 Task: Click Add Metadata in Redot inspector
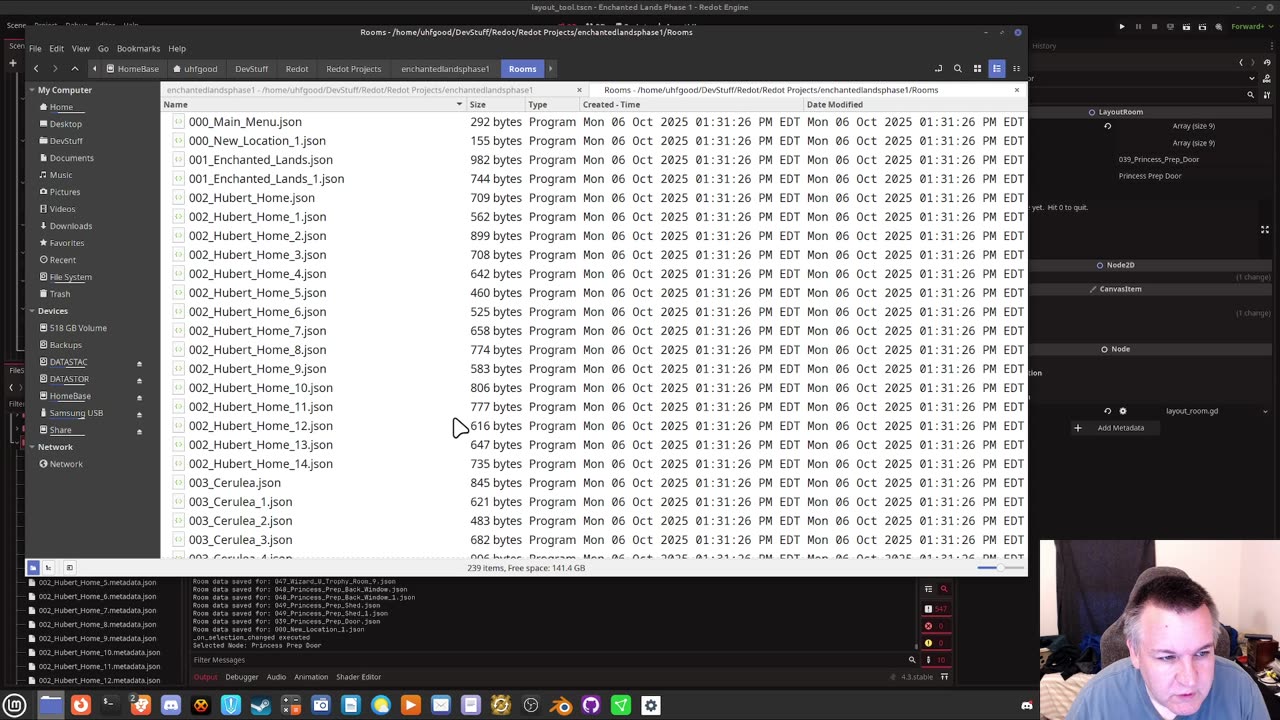point(1113,428)
